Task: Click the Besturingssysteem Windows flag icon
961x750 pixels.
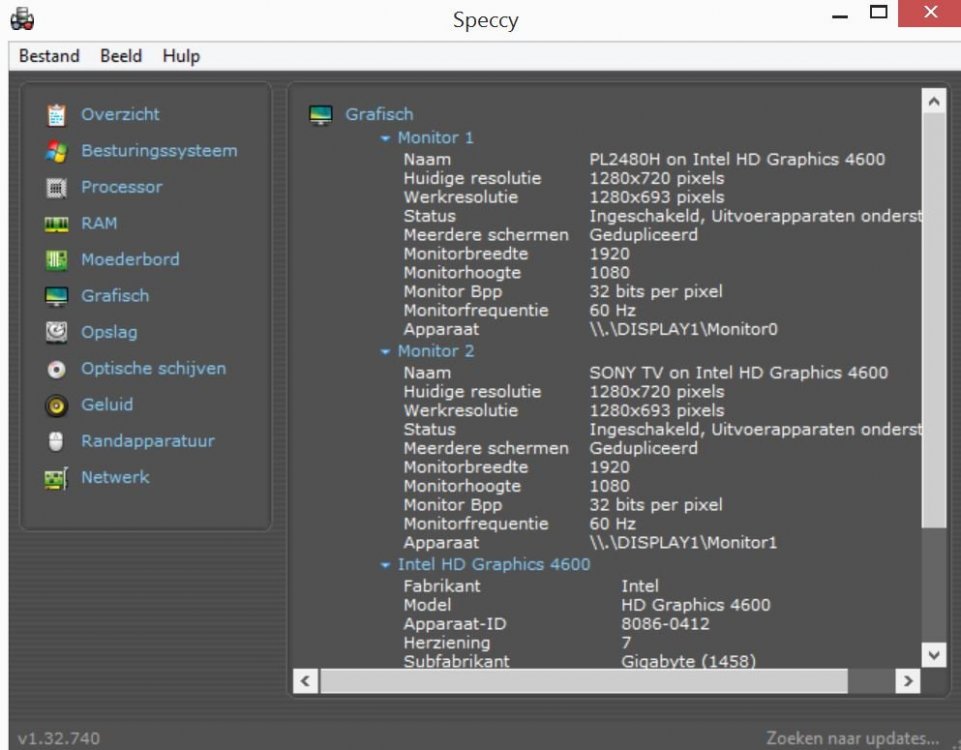Action: (57, 151)
